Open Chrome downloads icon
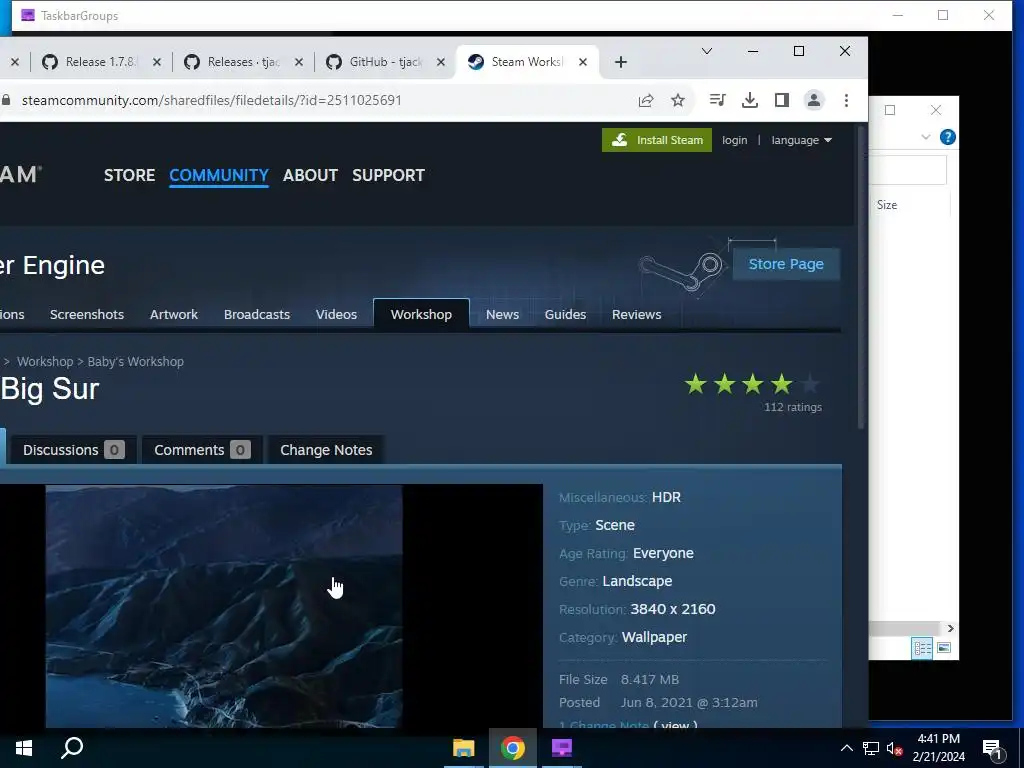The image size is (1024, 768). pos(750,100)
